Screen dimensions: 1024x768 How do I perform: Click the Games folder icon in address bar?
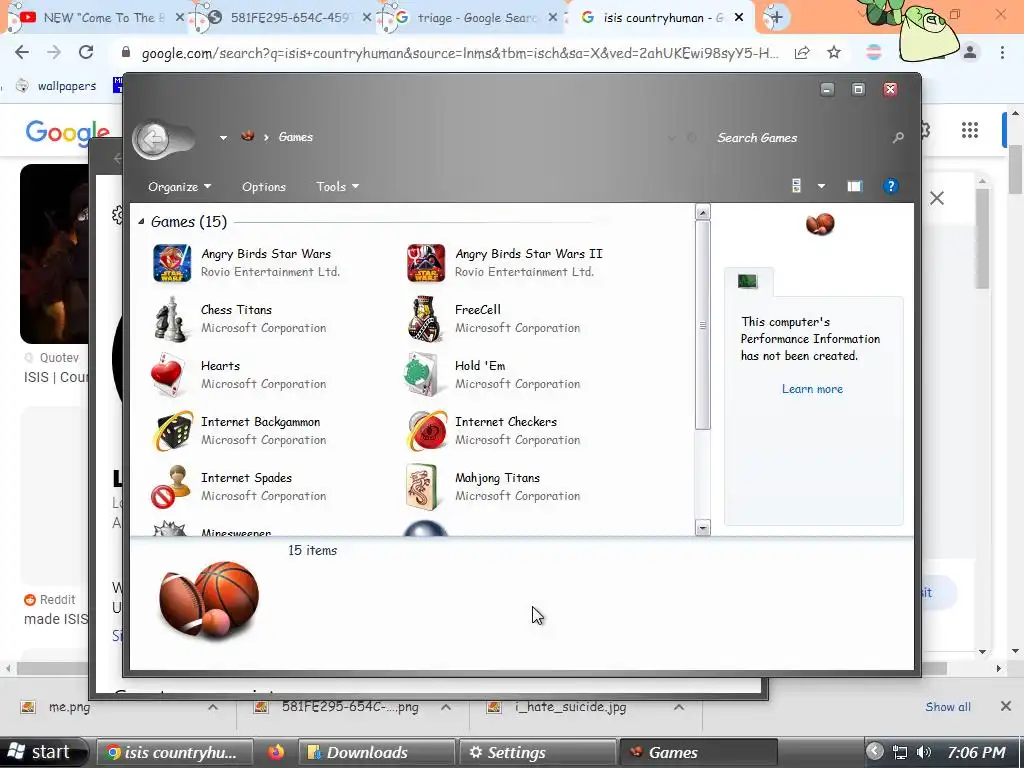point(248,136)
